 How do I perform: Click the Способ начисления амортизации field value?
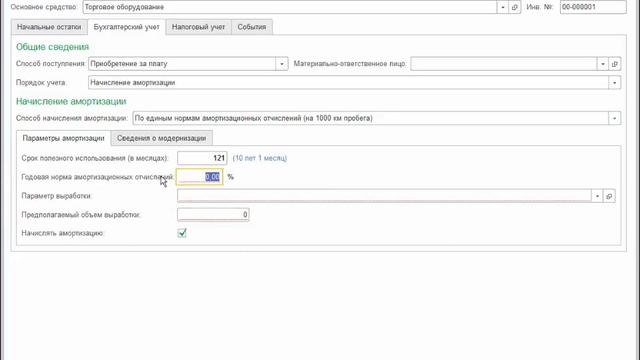coord(371,118)
